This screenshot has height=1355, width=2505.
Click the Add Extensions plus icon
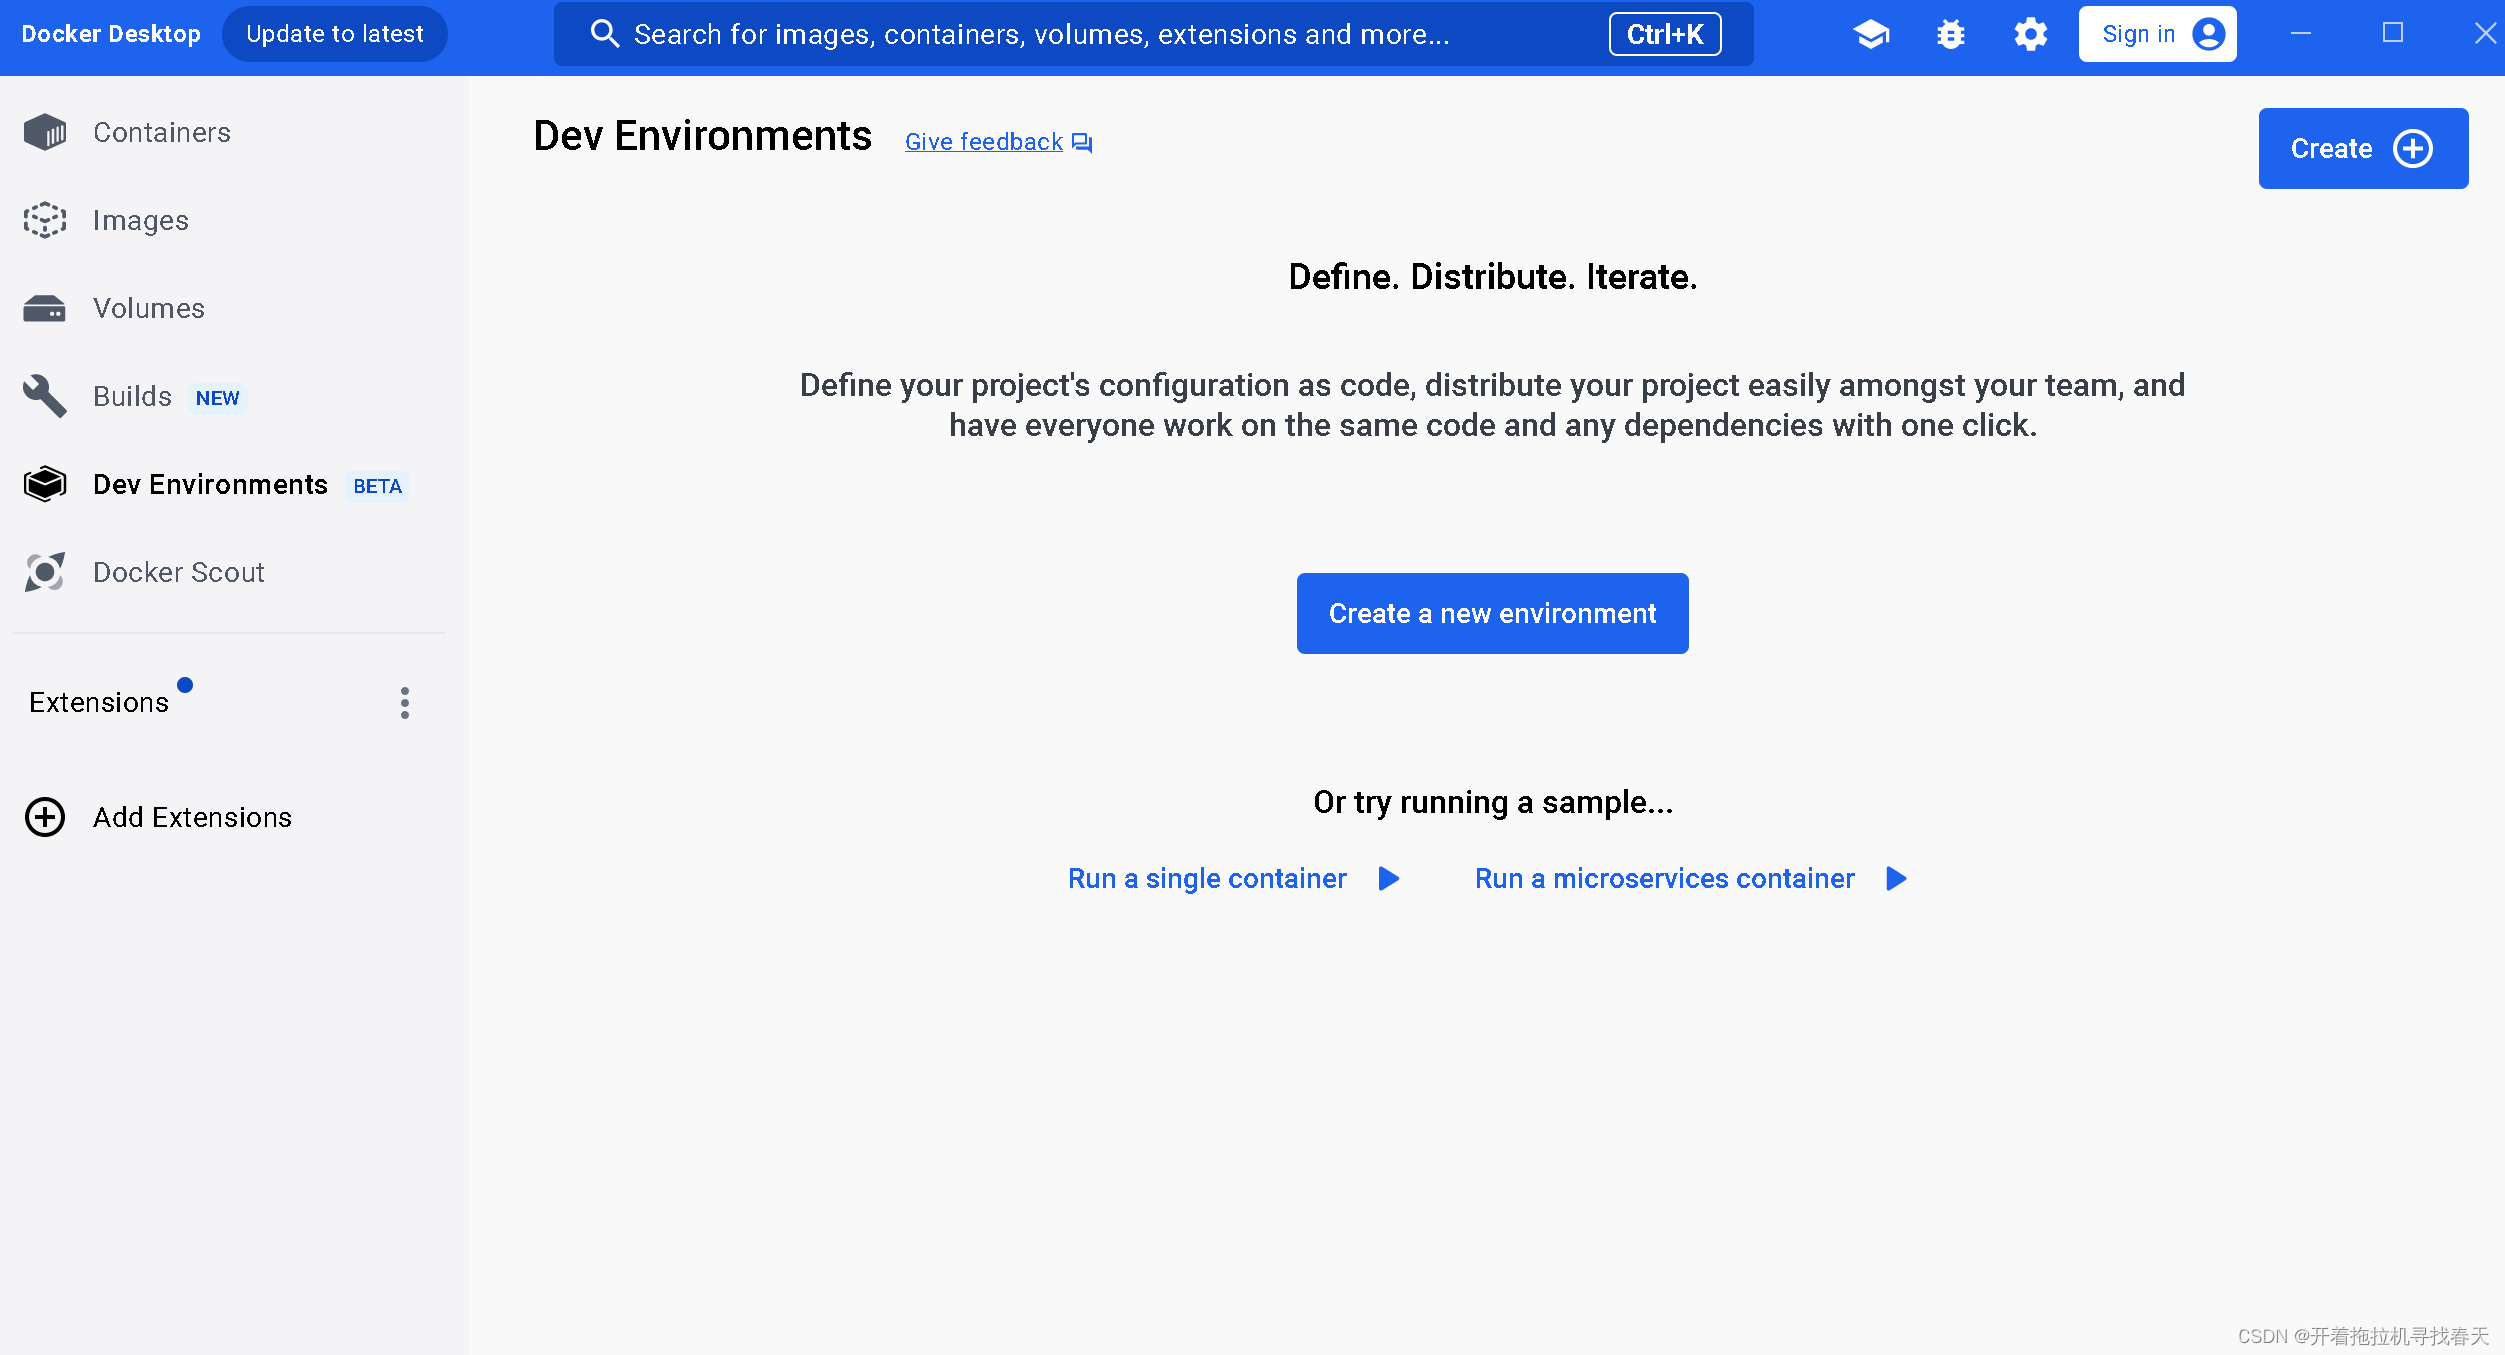pyautogui.click(x=45, y=817)
